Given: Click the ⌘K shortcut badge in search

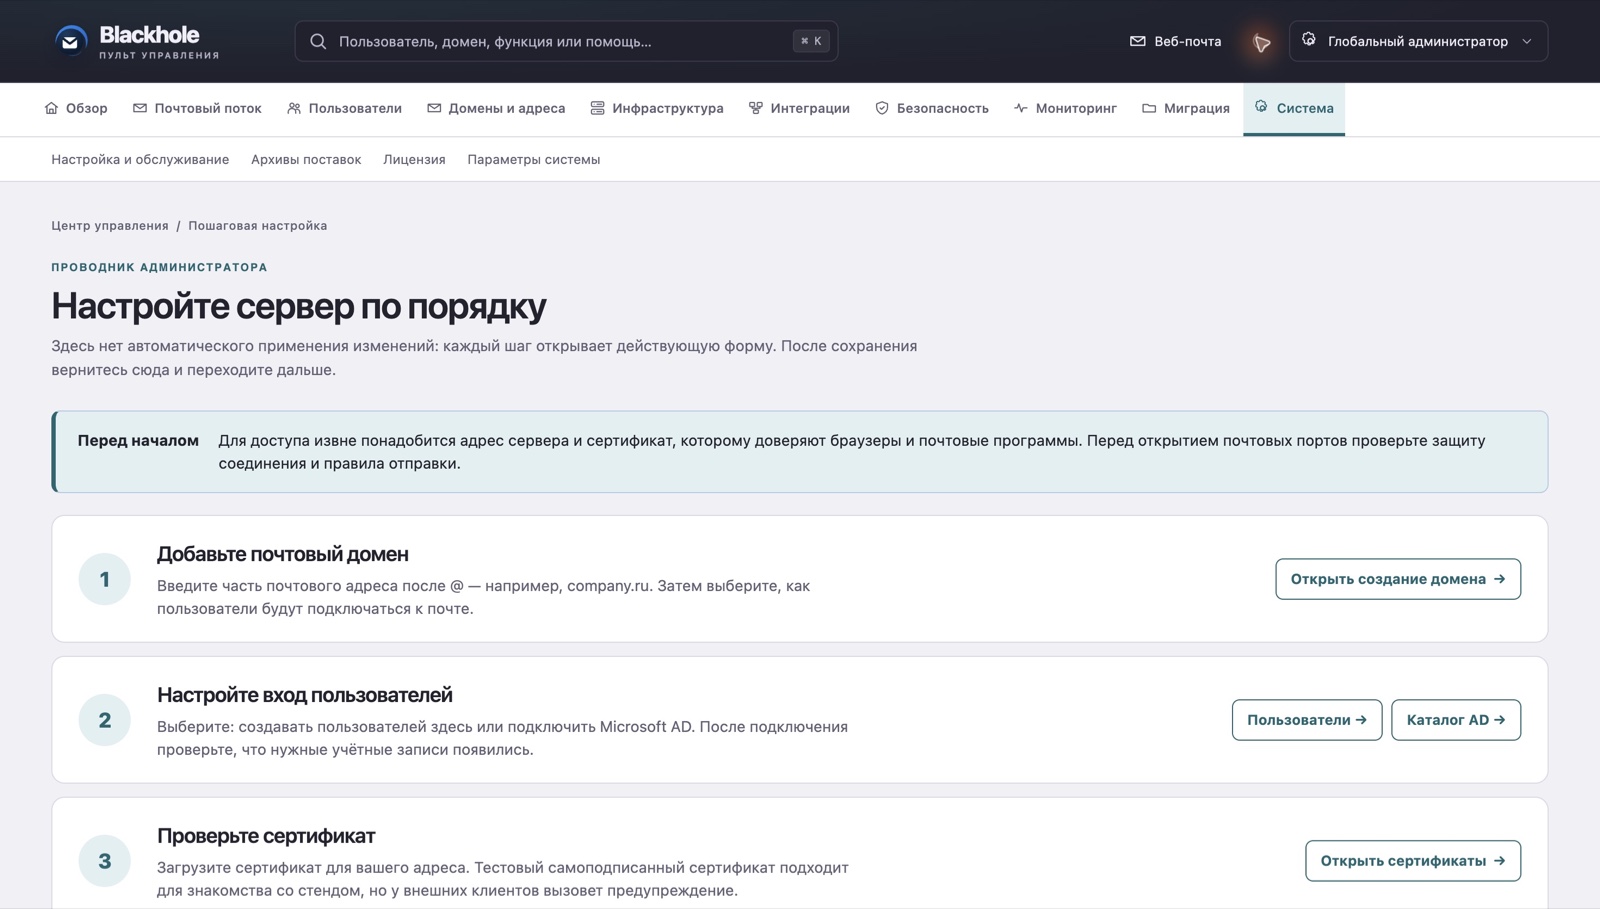Looking at the screenshot, I should pyautogui.click(x=811, y=41).
